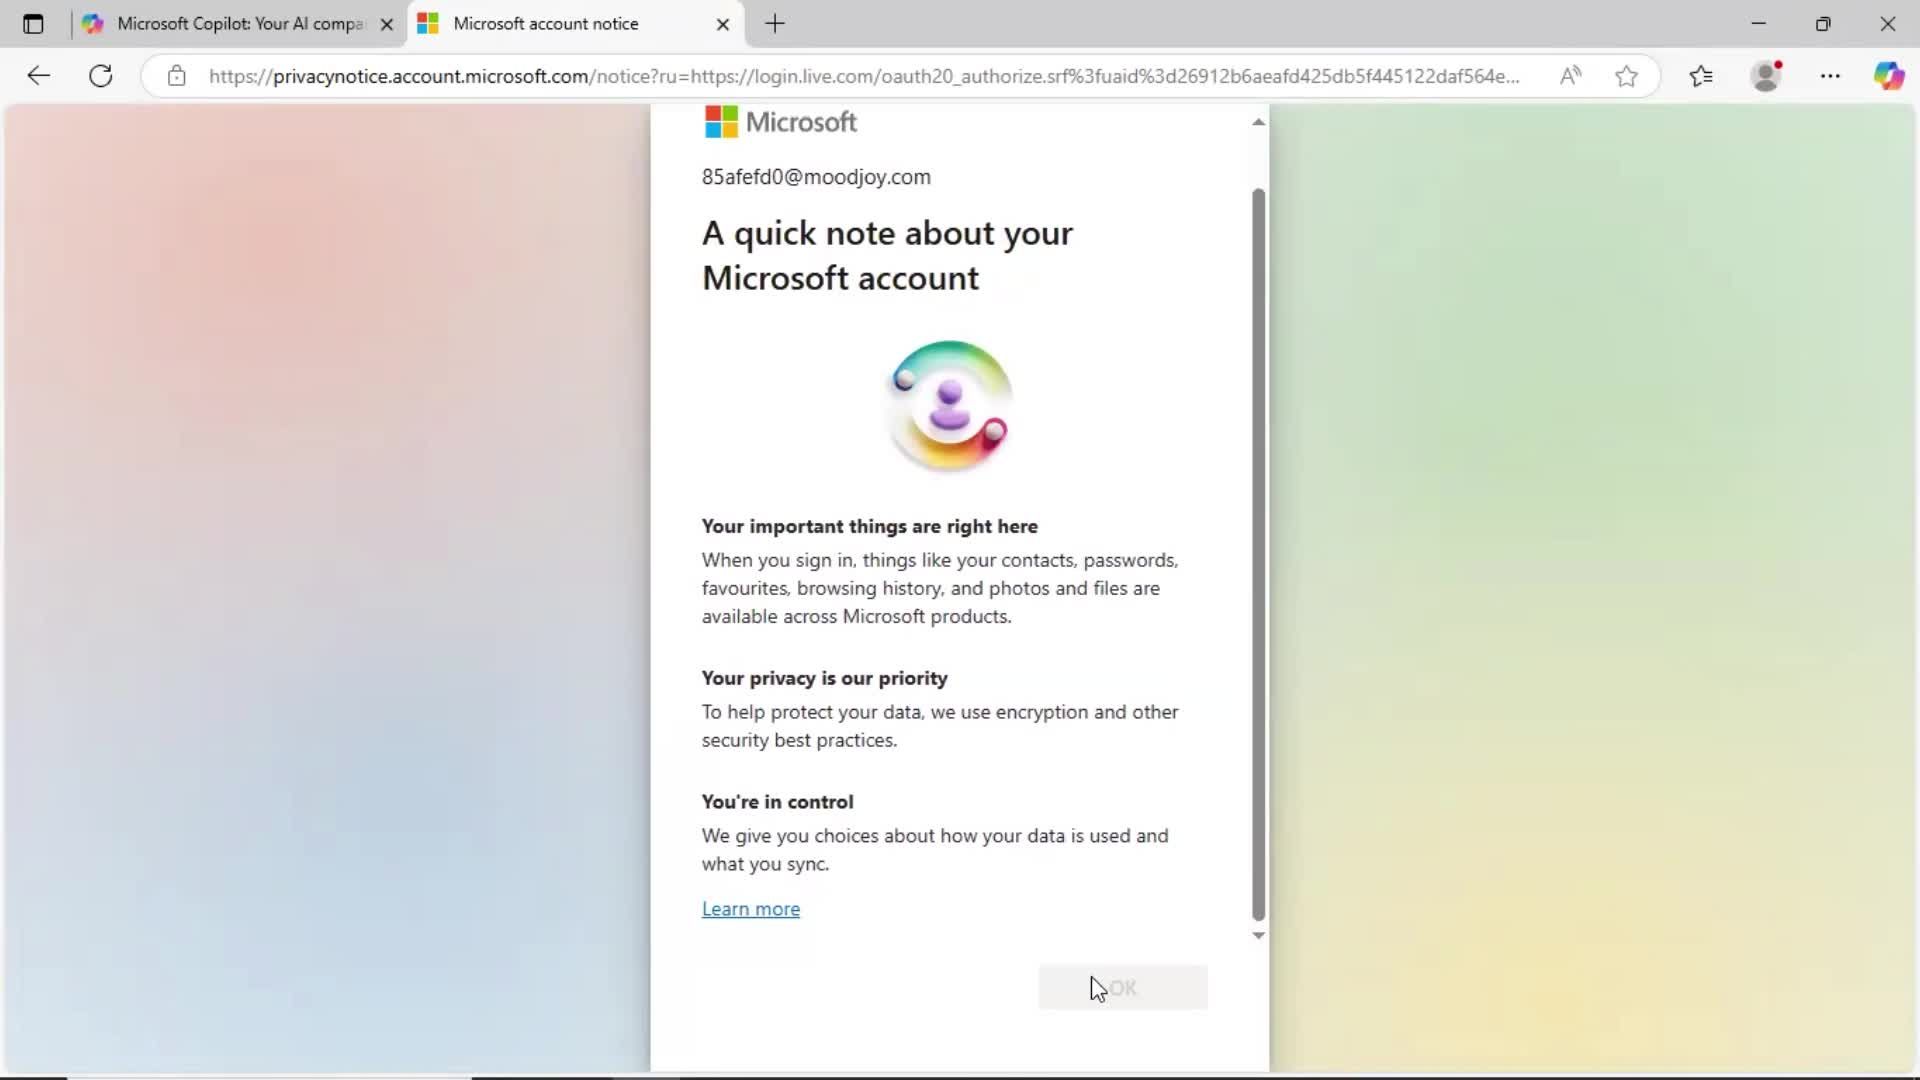Click the email 85afefd0@moodjoy.com
Viewport: 1920px width, 1080px height.
[816, 177]
